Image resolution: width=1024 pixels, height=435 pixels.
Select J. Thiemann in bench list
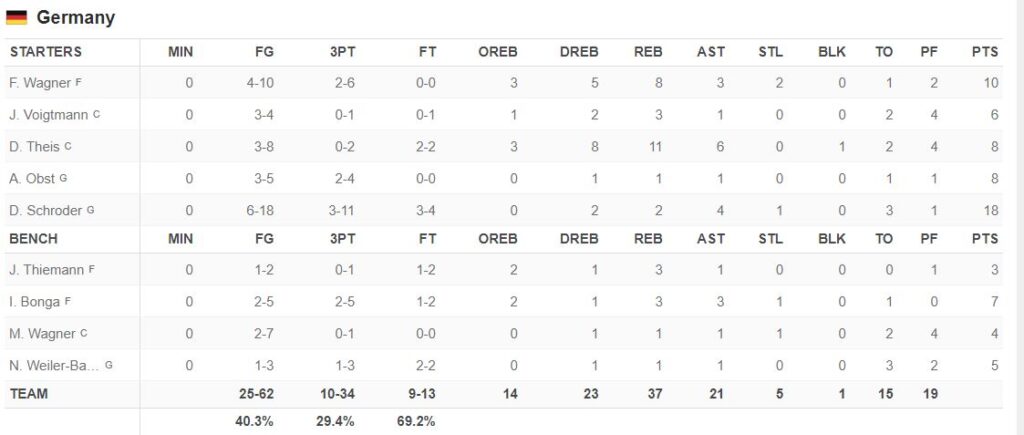coord(47,270)
